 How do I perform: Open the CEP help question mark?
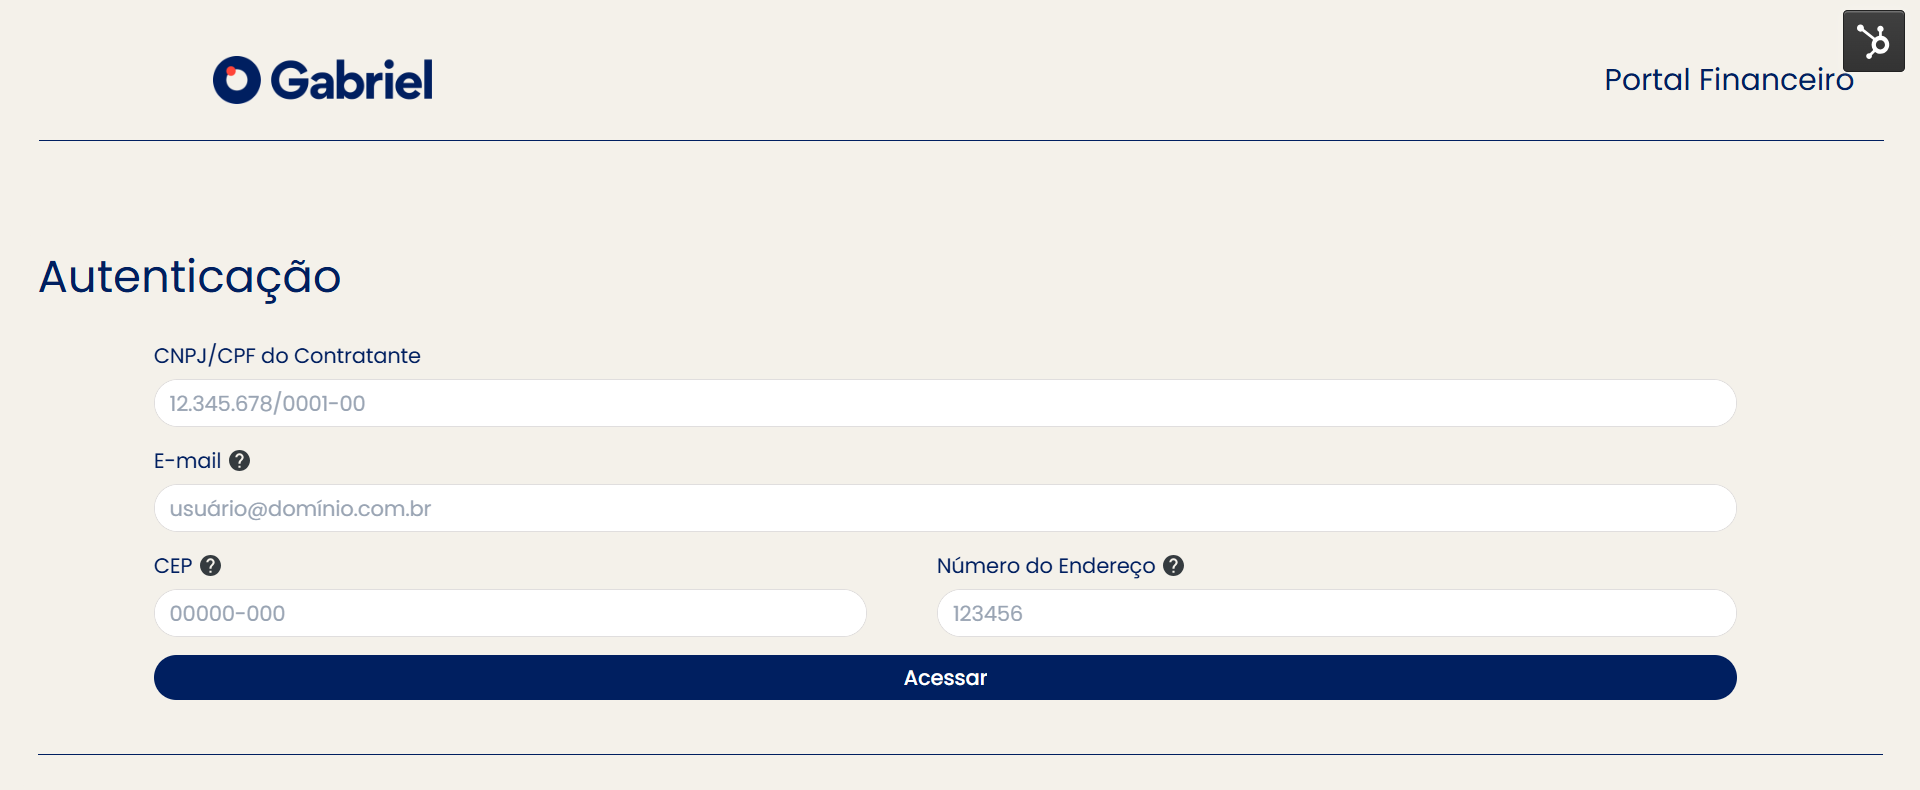point(210,566)
